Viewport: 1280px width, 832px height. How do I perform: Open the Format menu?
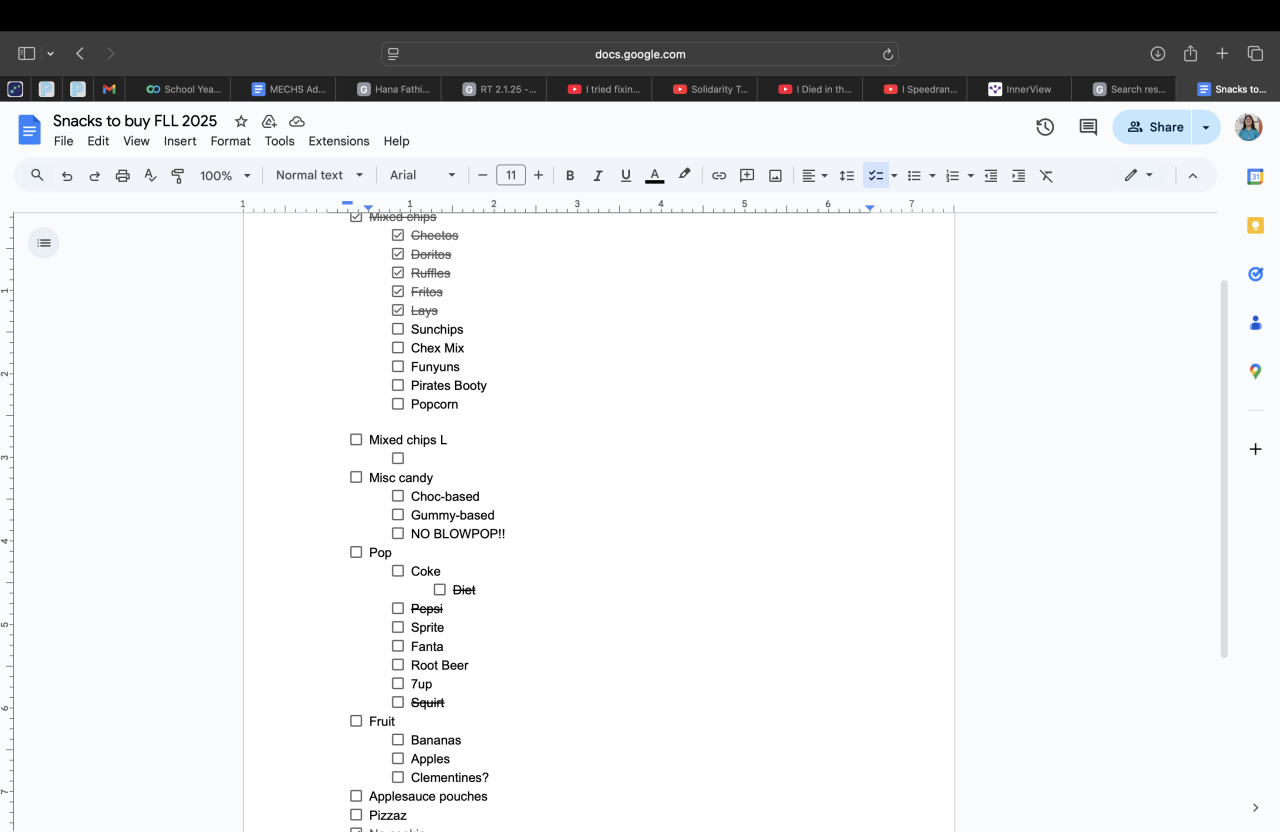point(230,141)
